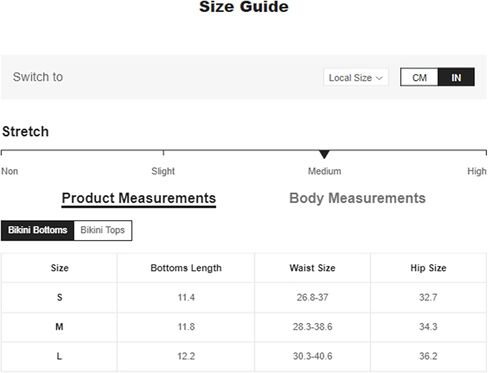The width and height of the screenshot is (488, 373).
Task: Click the 11.4 bottoms length cell
Action: [186, 297]
